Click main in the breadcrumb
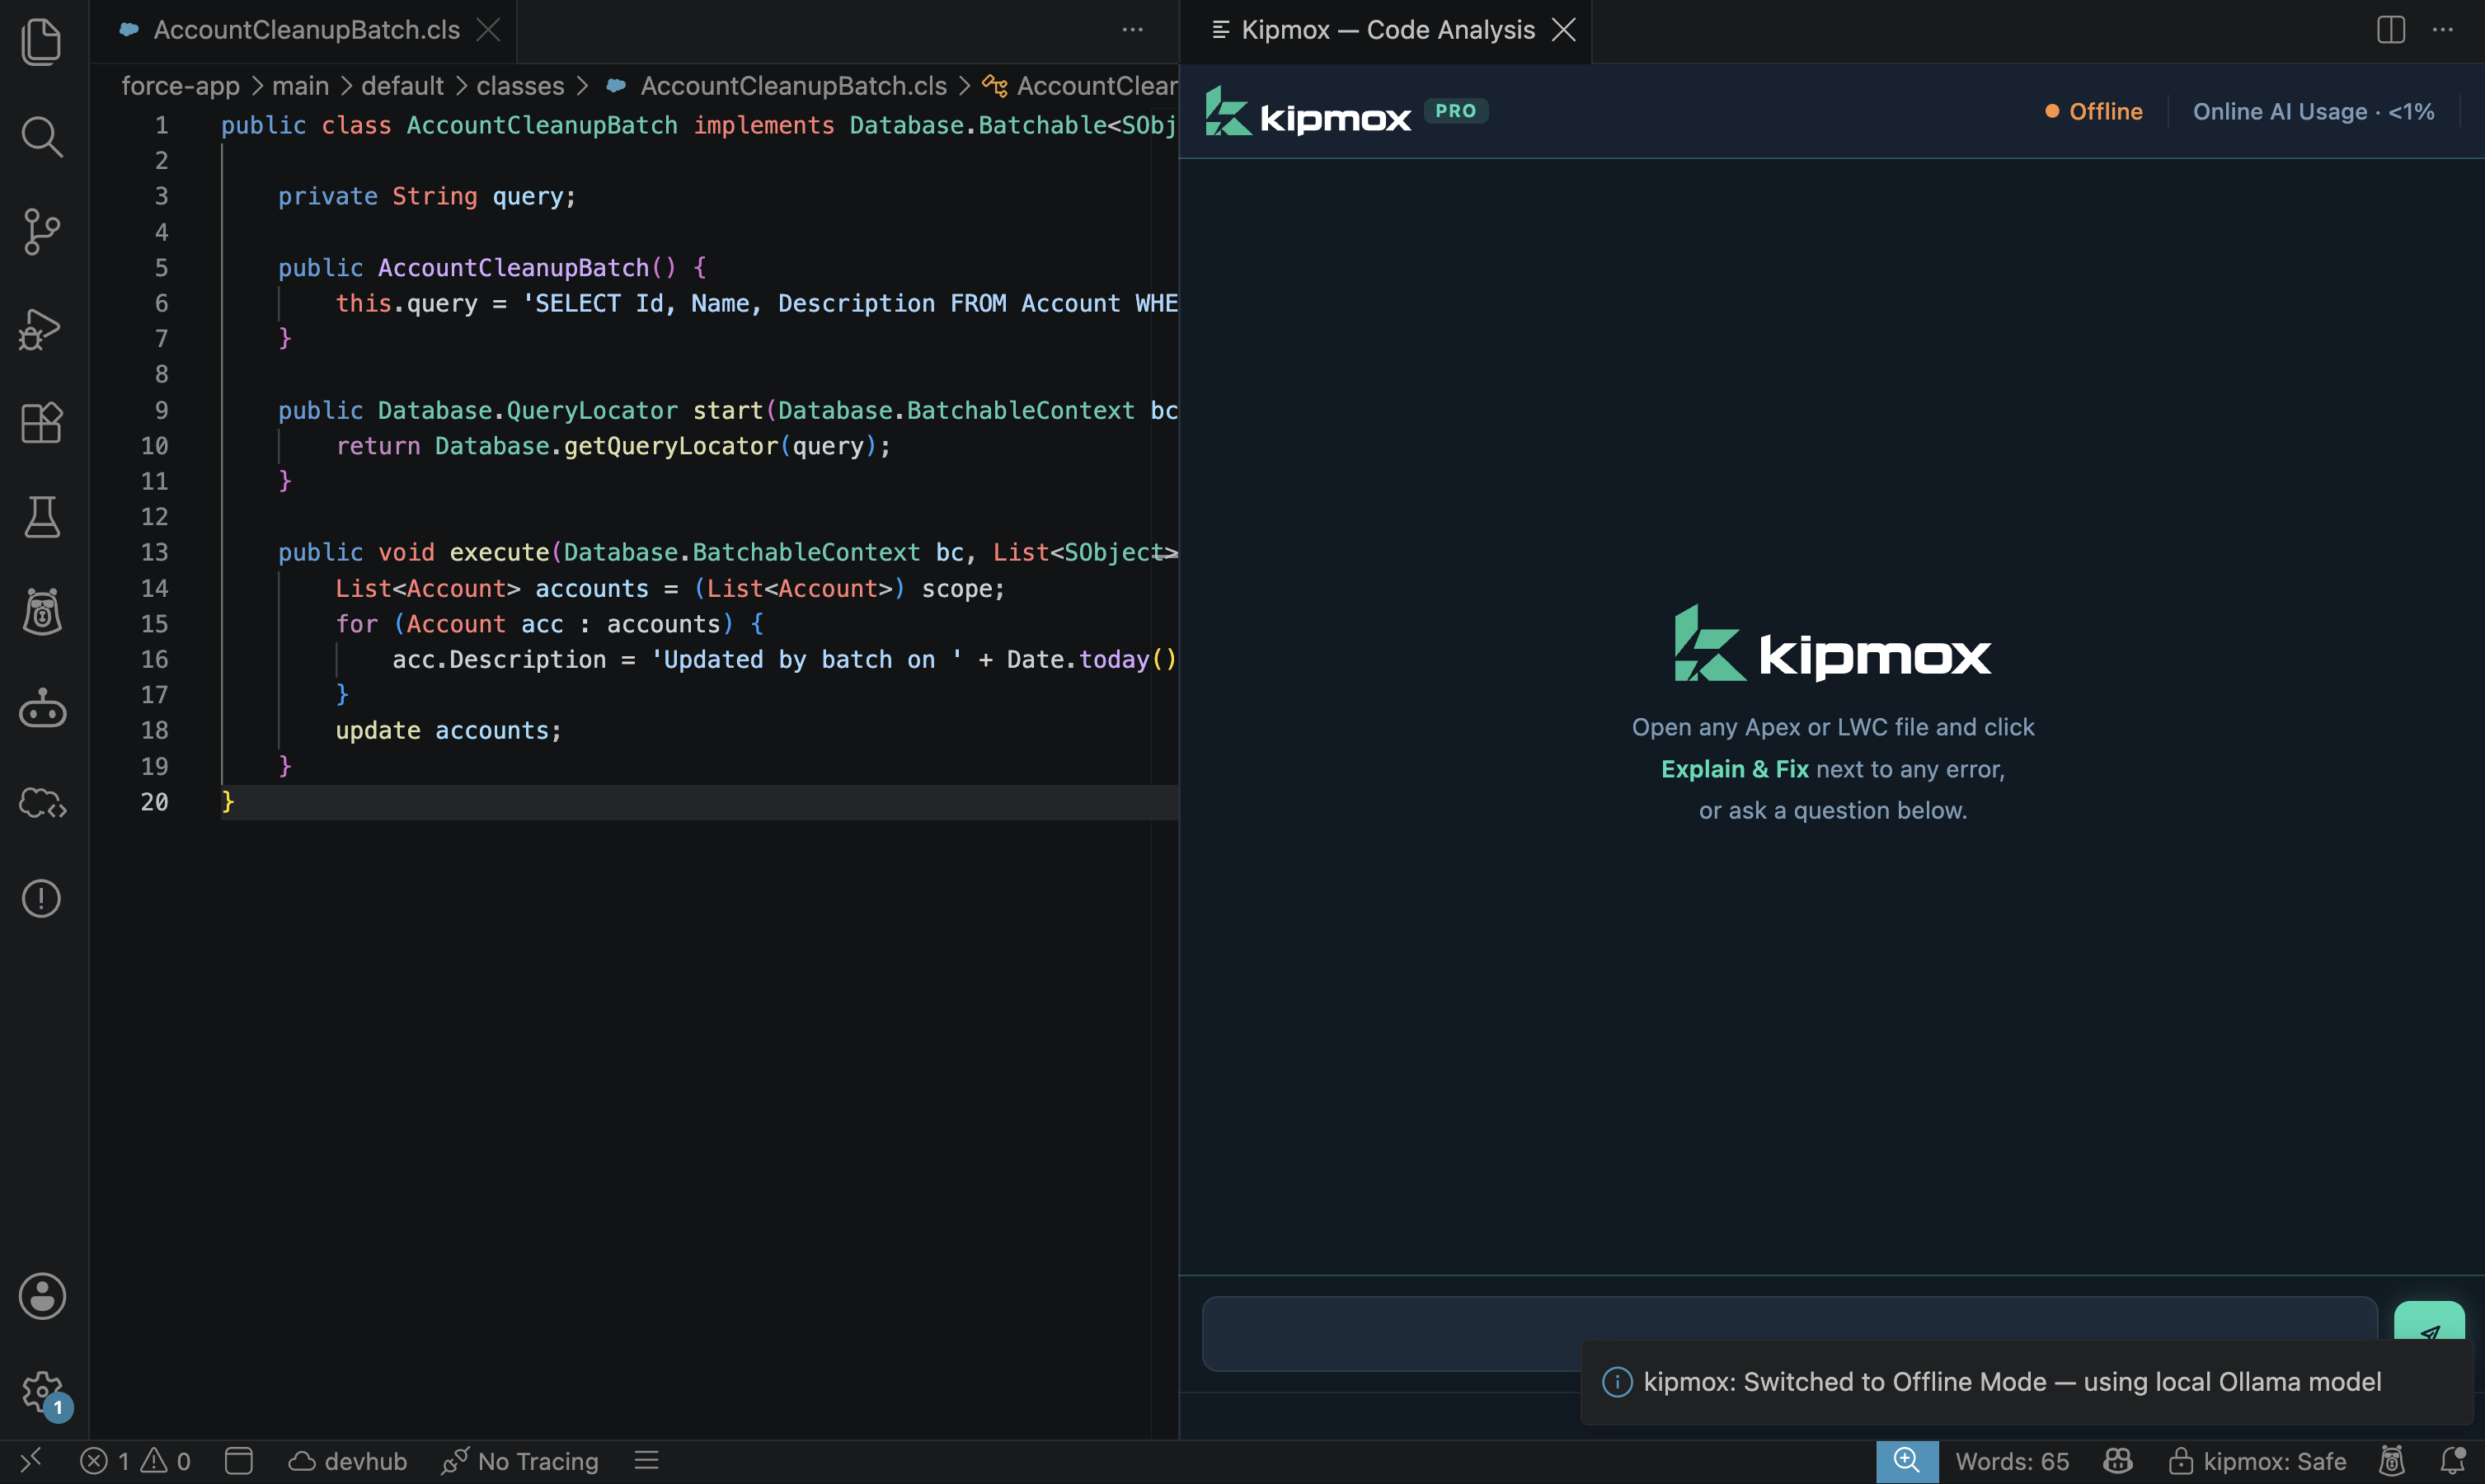Screen dimensions: 2485x1484 [x=300, y=86]
